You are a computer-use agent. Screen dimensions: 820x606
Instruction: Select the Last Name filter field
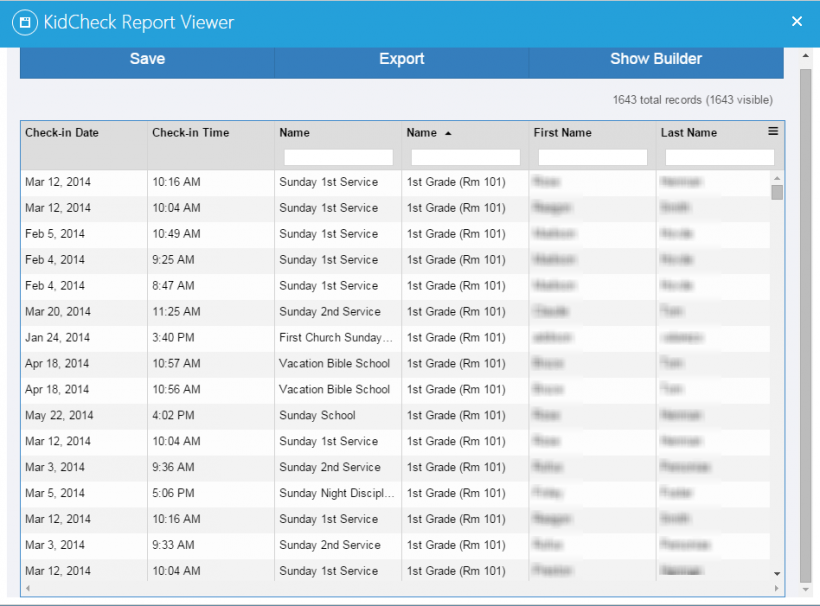pos(716,157)
